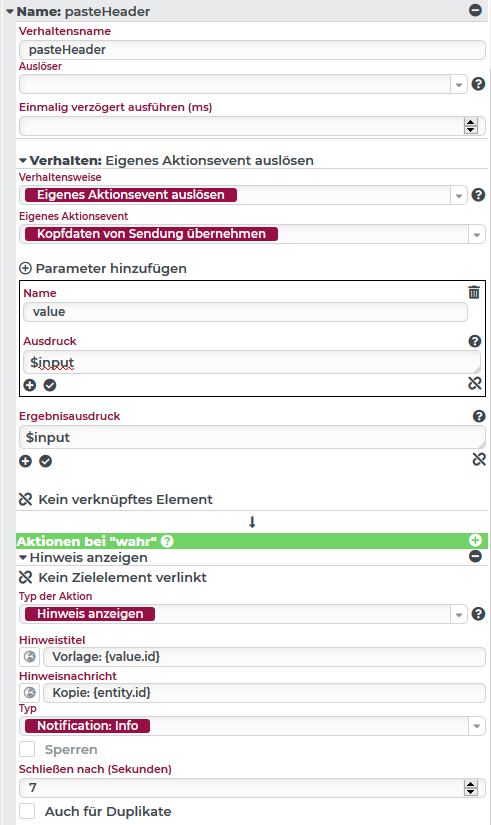Image resolution: width=491 pixels, height=825 pixels.
Task: Add an action with the green-bar plus icon
Action: coord(475,540)
